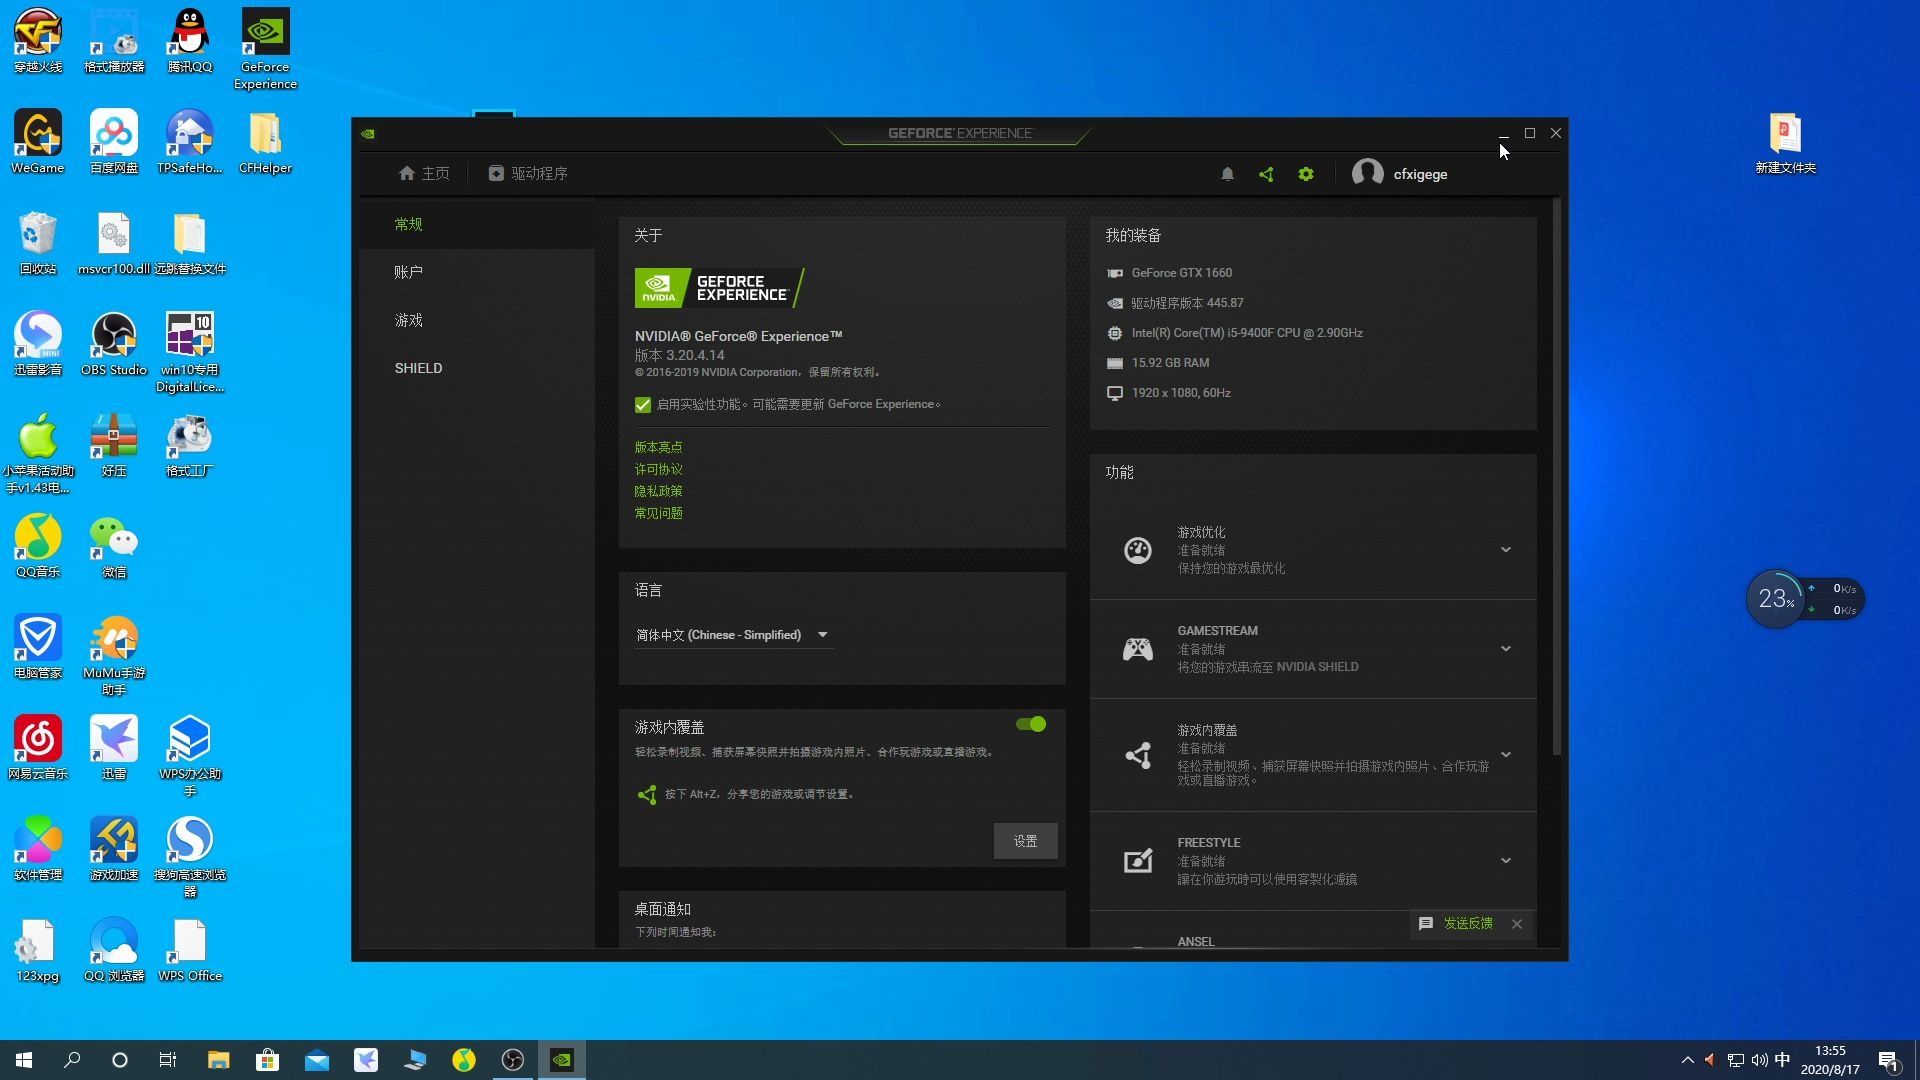The height and width of the screenshot is (1080, 1920).
Task: Open the 常见问题 link
Action: pyautogui.click(x=658, y=513)
